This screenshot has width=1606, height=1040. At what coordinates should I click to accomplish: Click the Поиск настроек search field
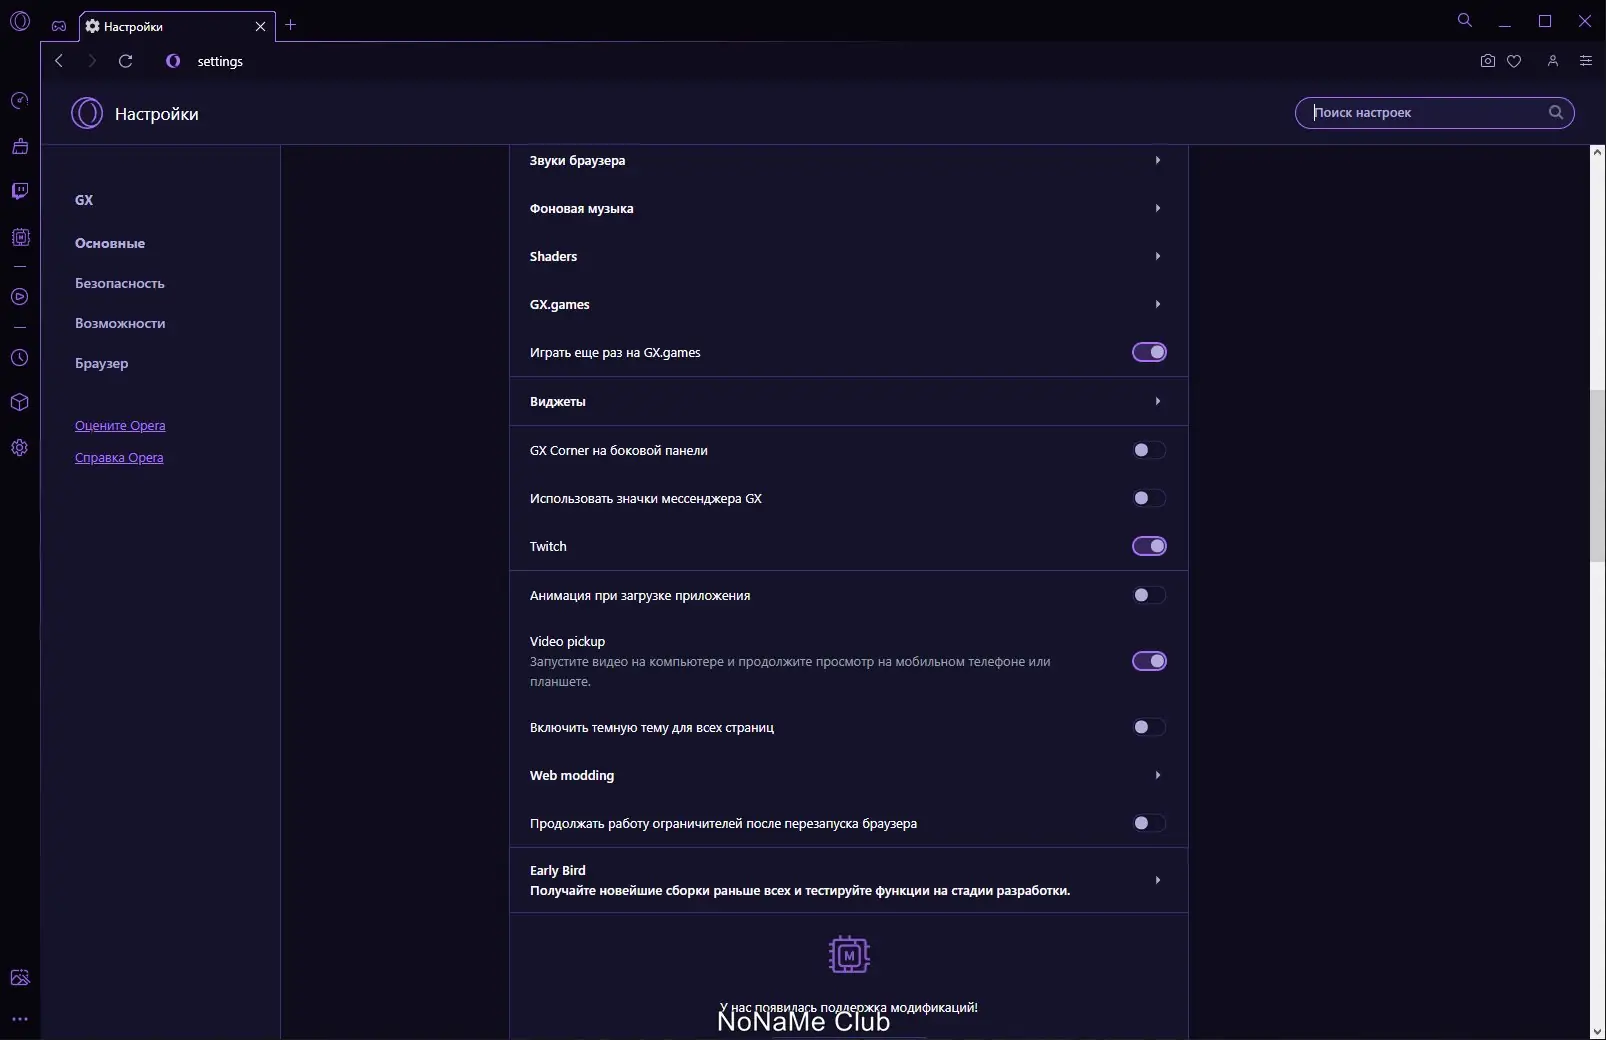pyautogui.click(x=1425, y=113)
